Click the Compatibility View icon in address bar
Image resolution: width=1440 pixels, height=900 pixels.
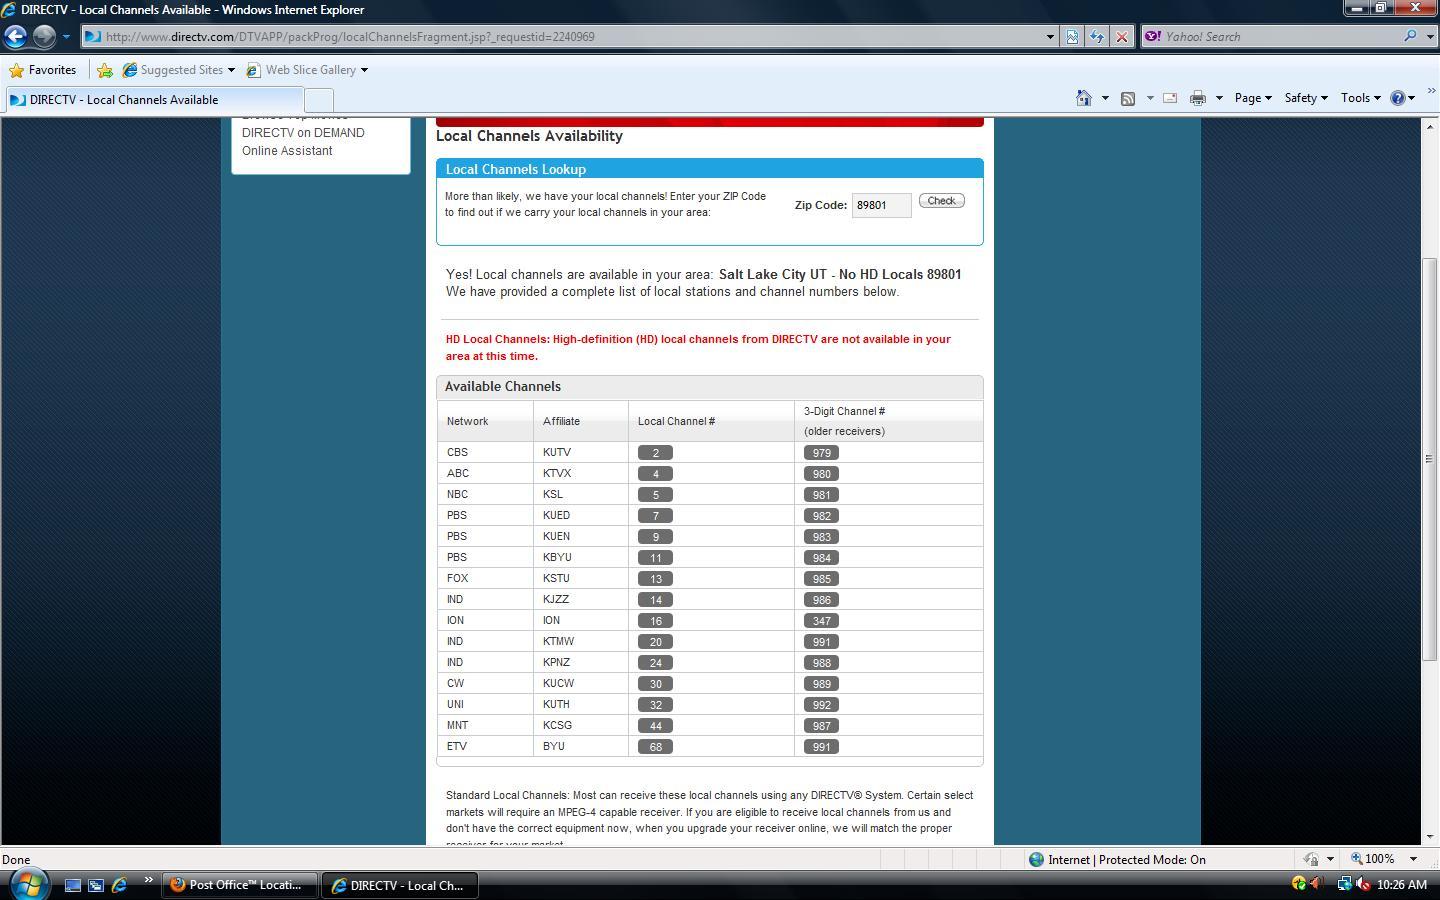click(x=1072, y=37)
